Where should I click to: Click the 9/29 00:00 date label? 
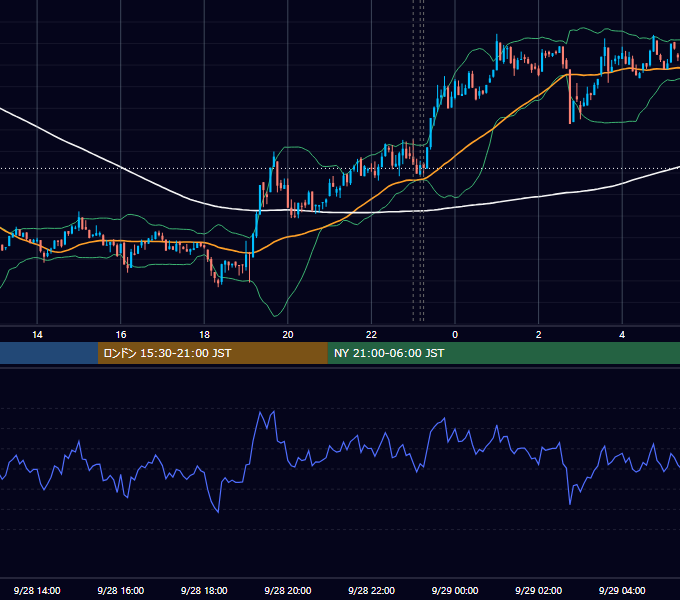pyautogui.click(x=455, y=590)
